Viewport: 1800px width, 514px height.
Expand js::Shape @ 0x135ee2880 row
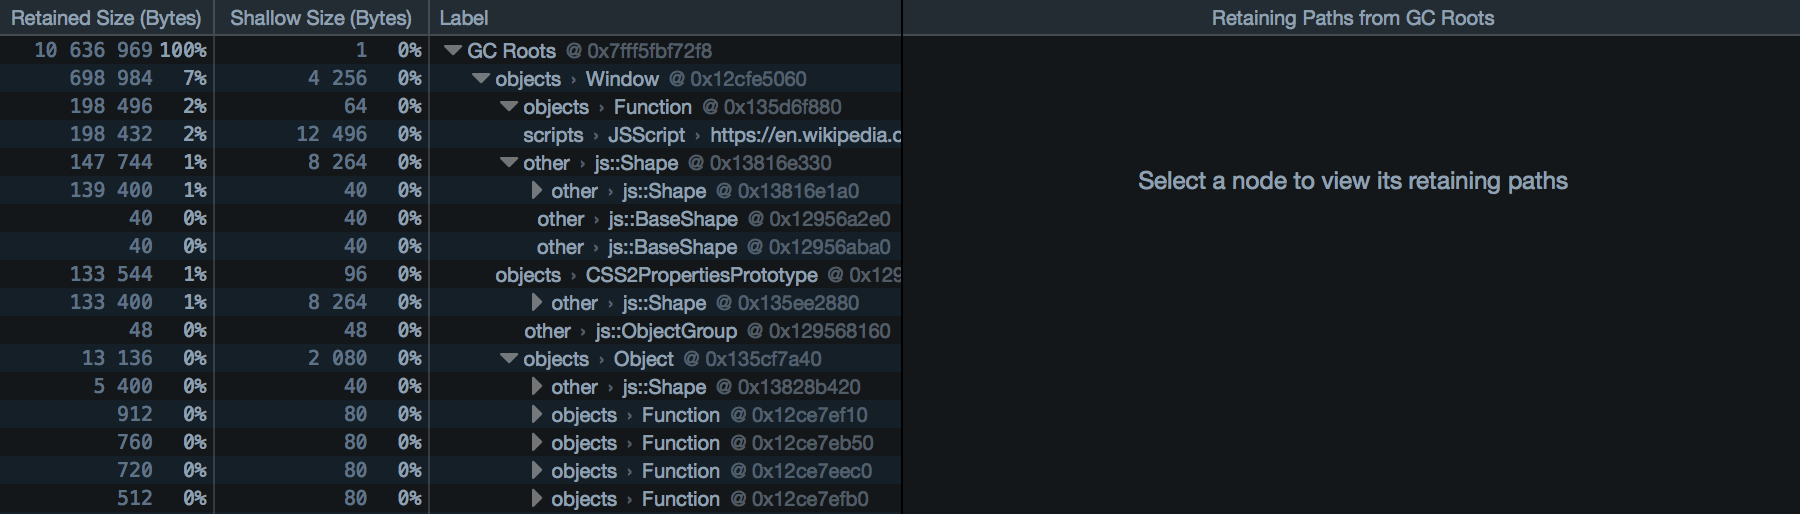(x=537, y=303)
